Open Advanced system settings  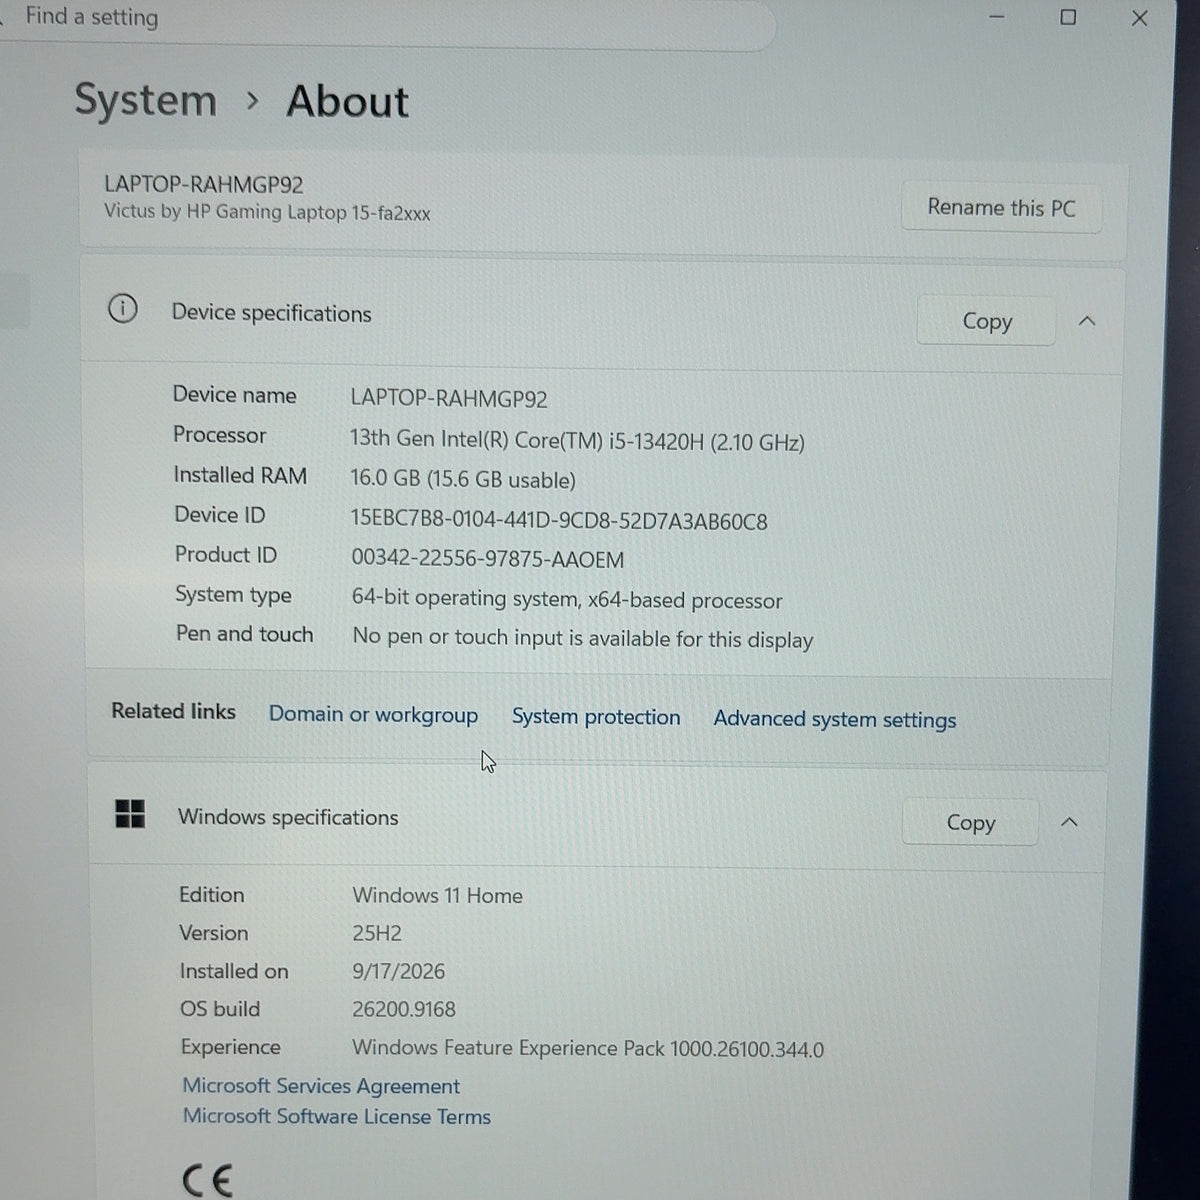coord(835,719)
